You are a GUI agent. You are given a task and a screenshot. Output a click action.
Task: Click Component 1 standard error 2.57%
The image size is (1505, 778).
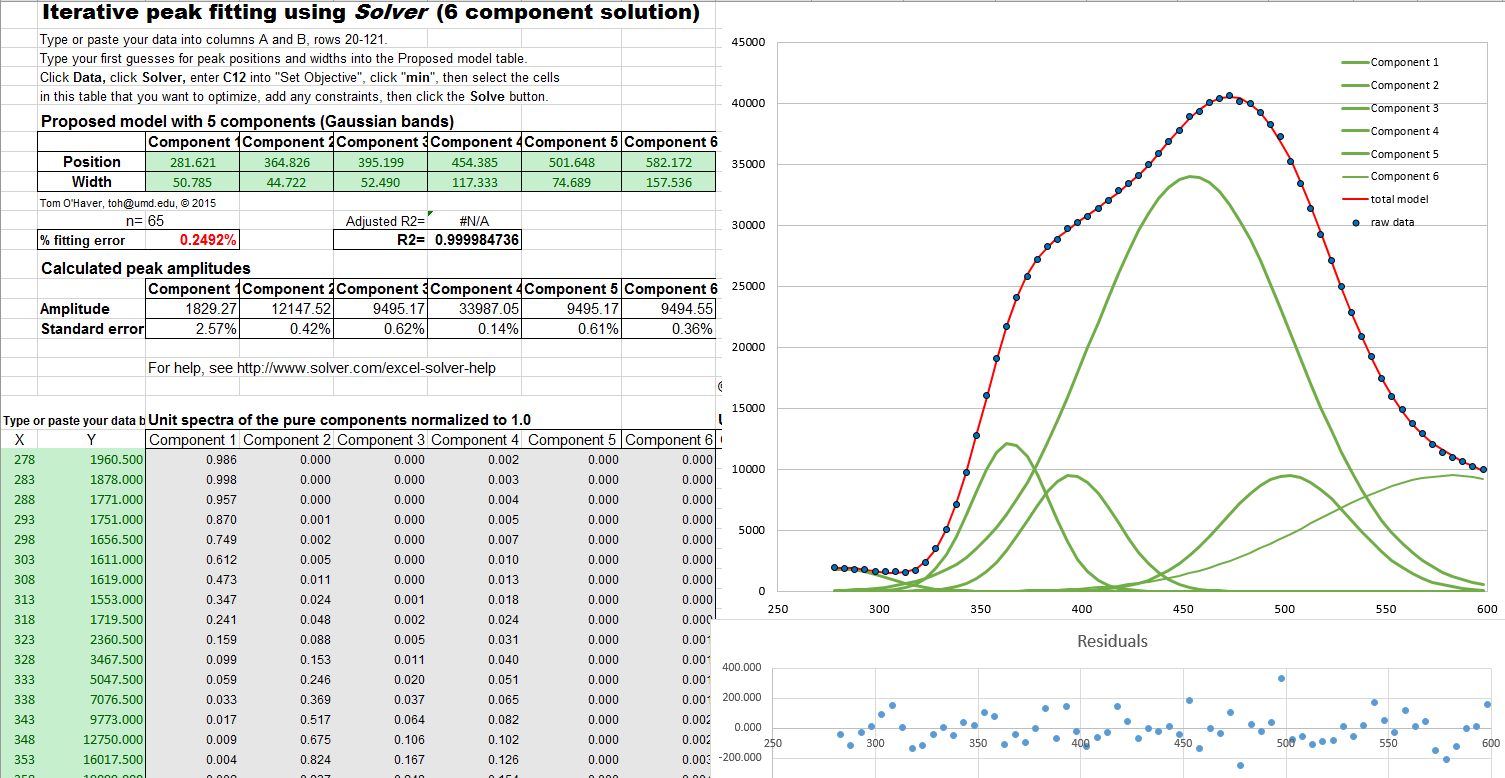192,329
